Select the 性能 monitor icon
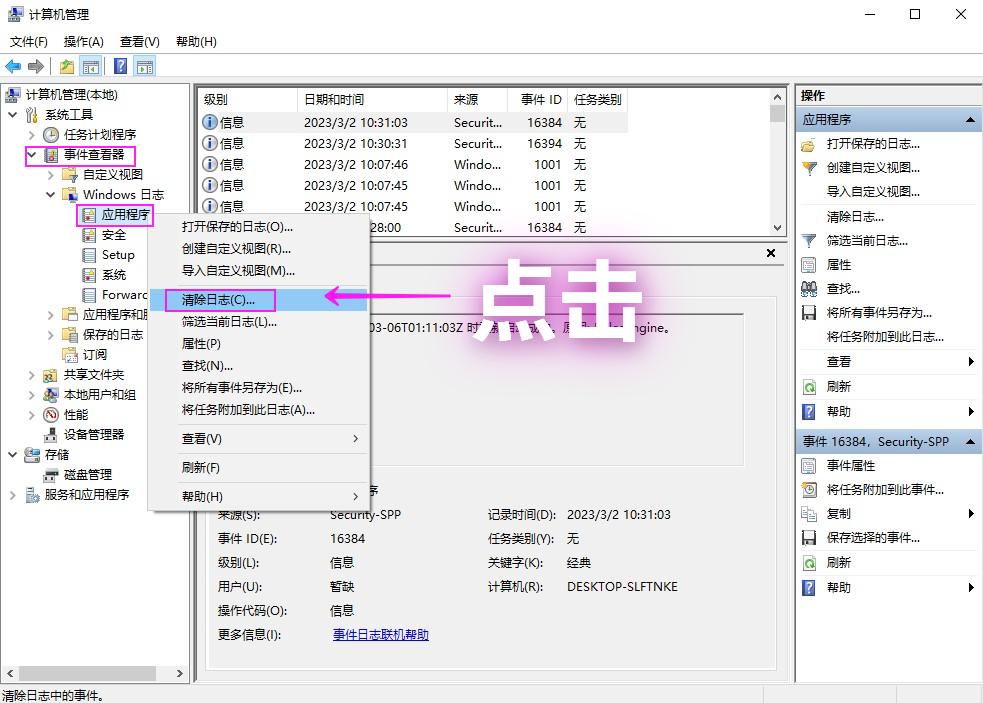Viewport: 983px width, 703px height. (51, 415)
